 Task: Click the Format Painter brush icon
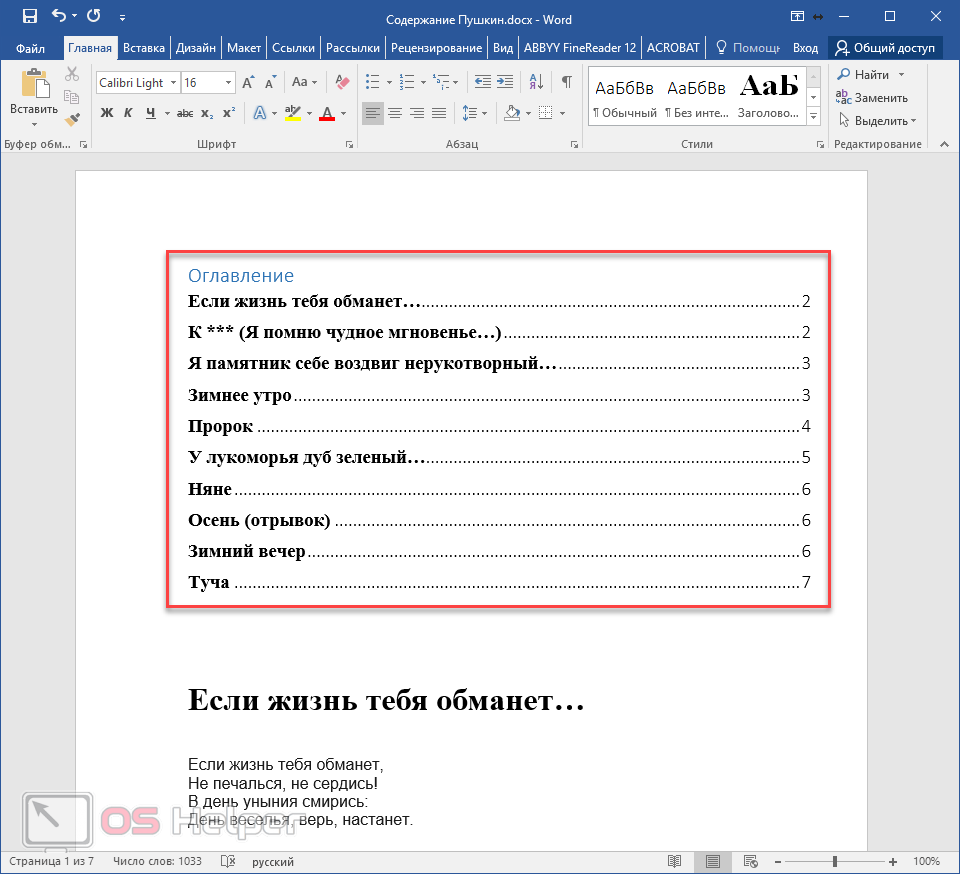(72, 119)
